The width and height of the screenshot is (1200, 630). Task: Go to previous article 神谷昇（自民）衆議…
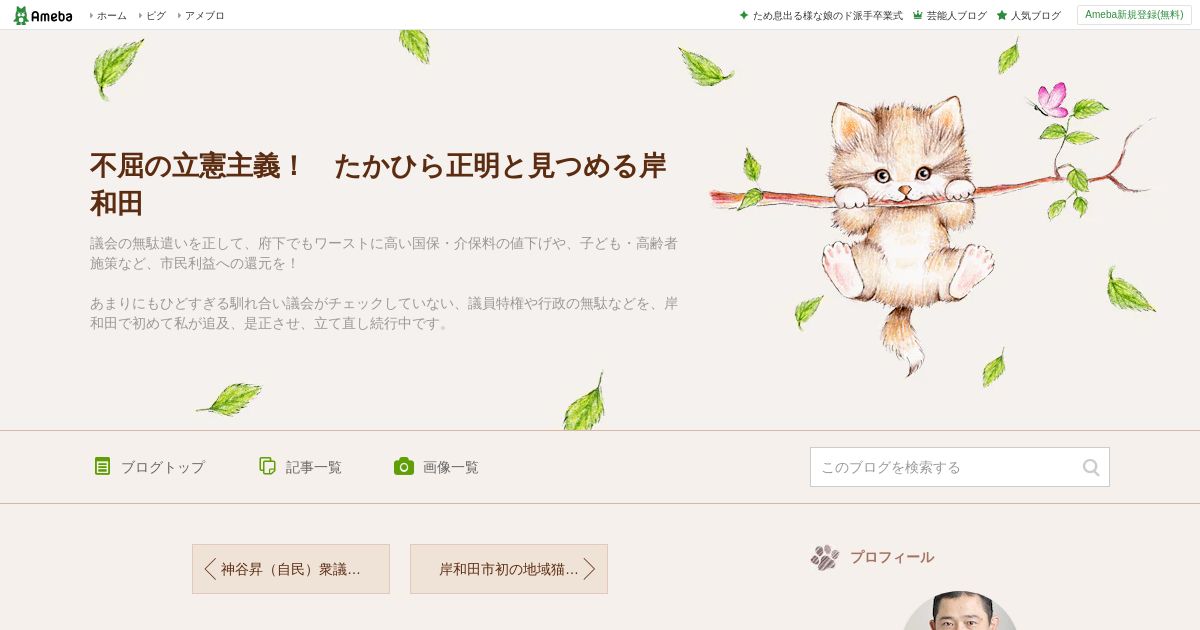pos(291,569)
